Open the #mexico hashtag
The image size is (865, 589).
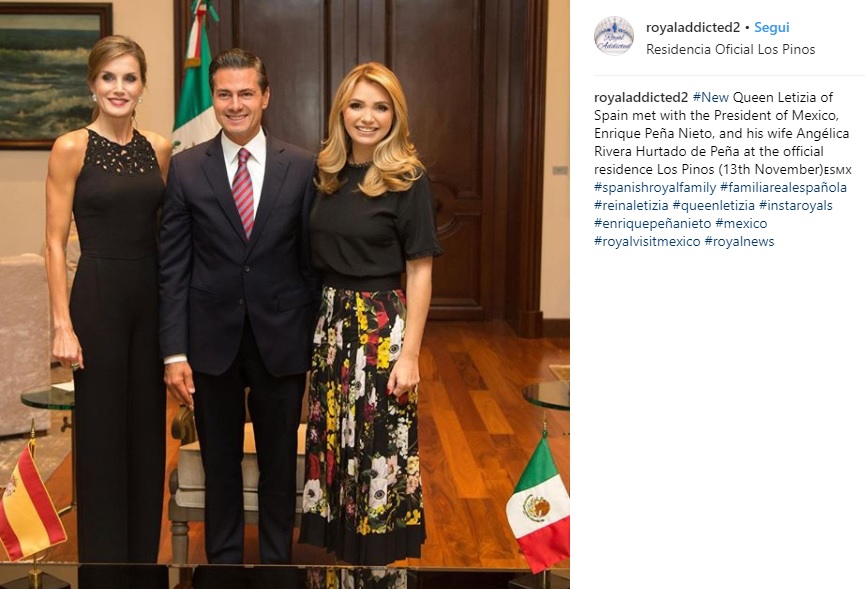pyautogui.click(x=741, y=223)
